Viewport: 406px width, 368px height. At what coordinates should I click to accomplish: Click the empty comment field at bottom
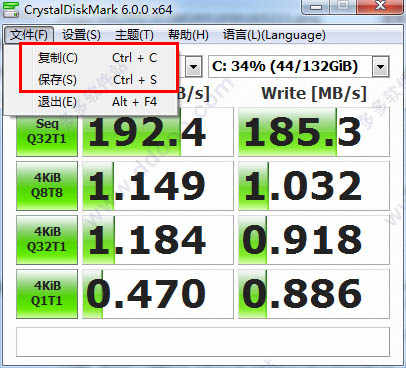203,342
